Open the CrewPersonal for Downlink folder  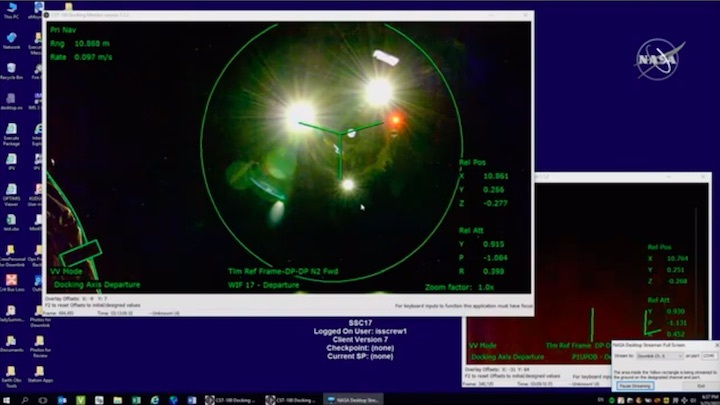tap(11, 256)
